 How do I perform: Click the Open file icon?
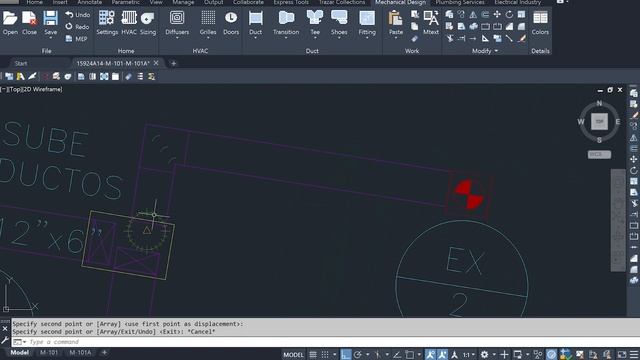[x=10, y=18]
